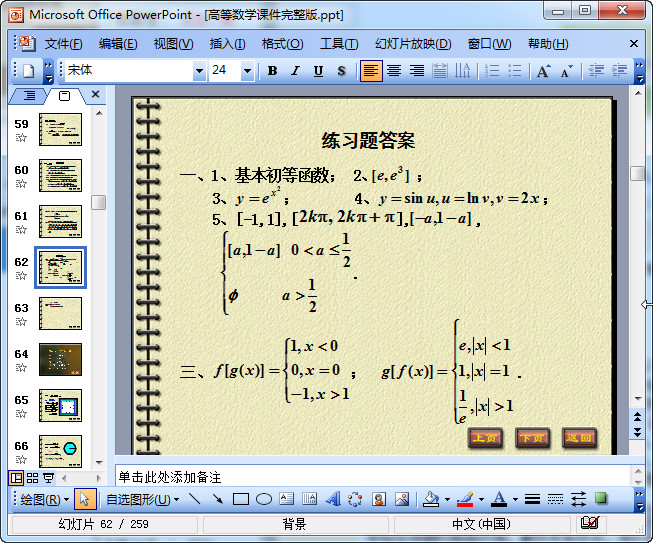Click the Distributed alignment icon
The height and width of the screenshot is (543, 653).
[439, 71]
